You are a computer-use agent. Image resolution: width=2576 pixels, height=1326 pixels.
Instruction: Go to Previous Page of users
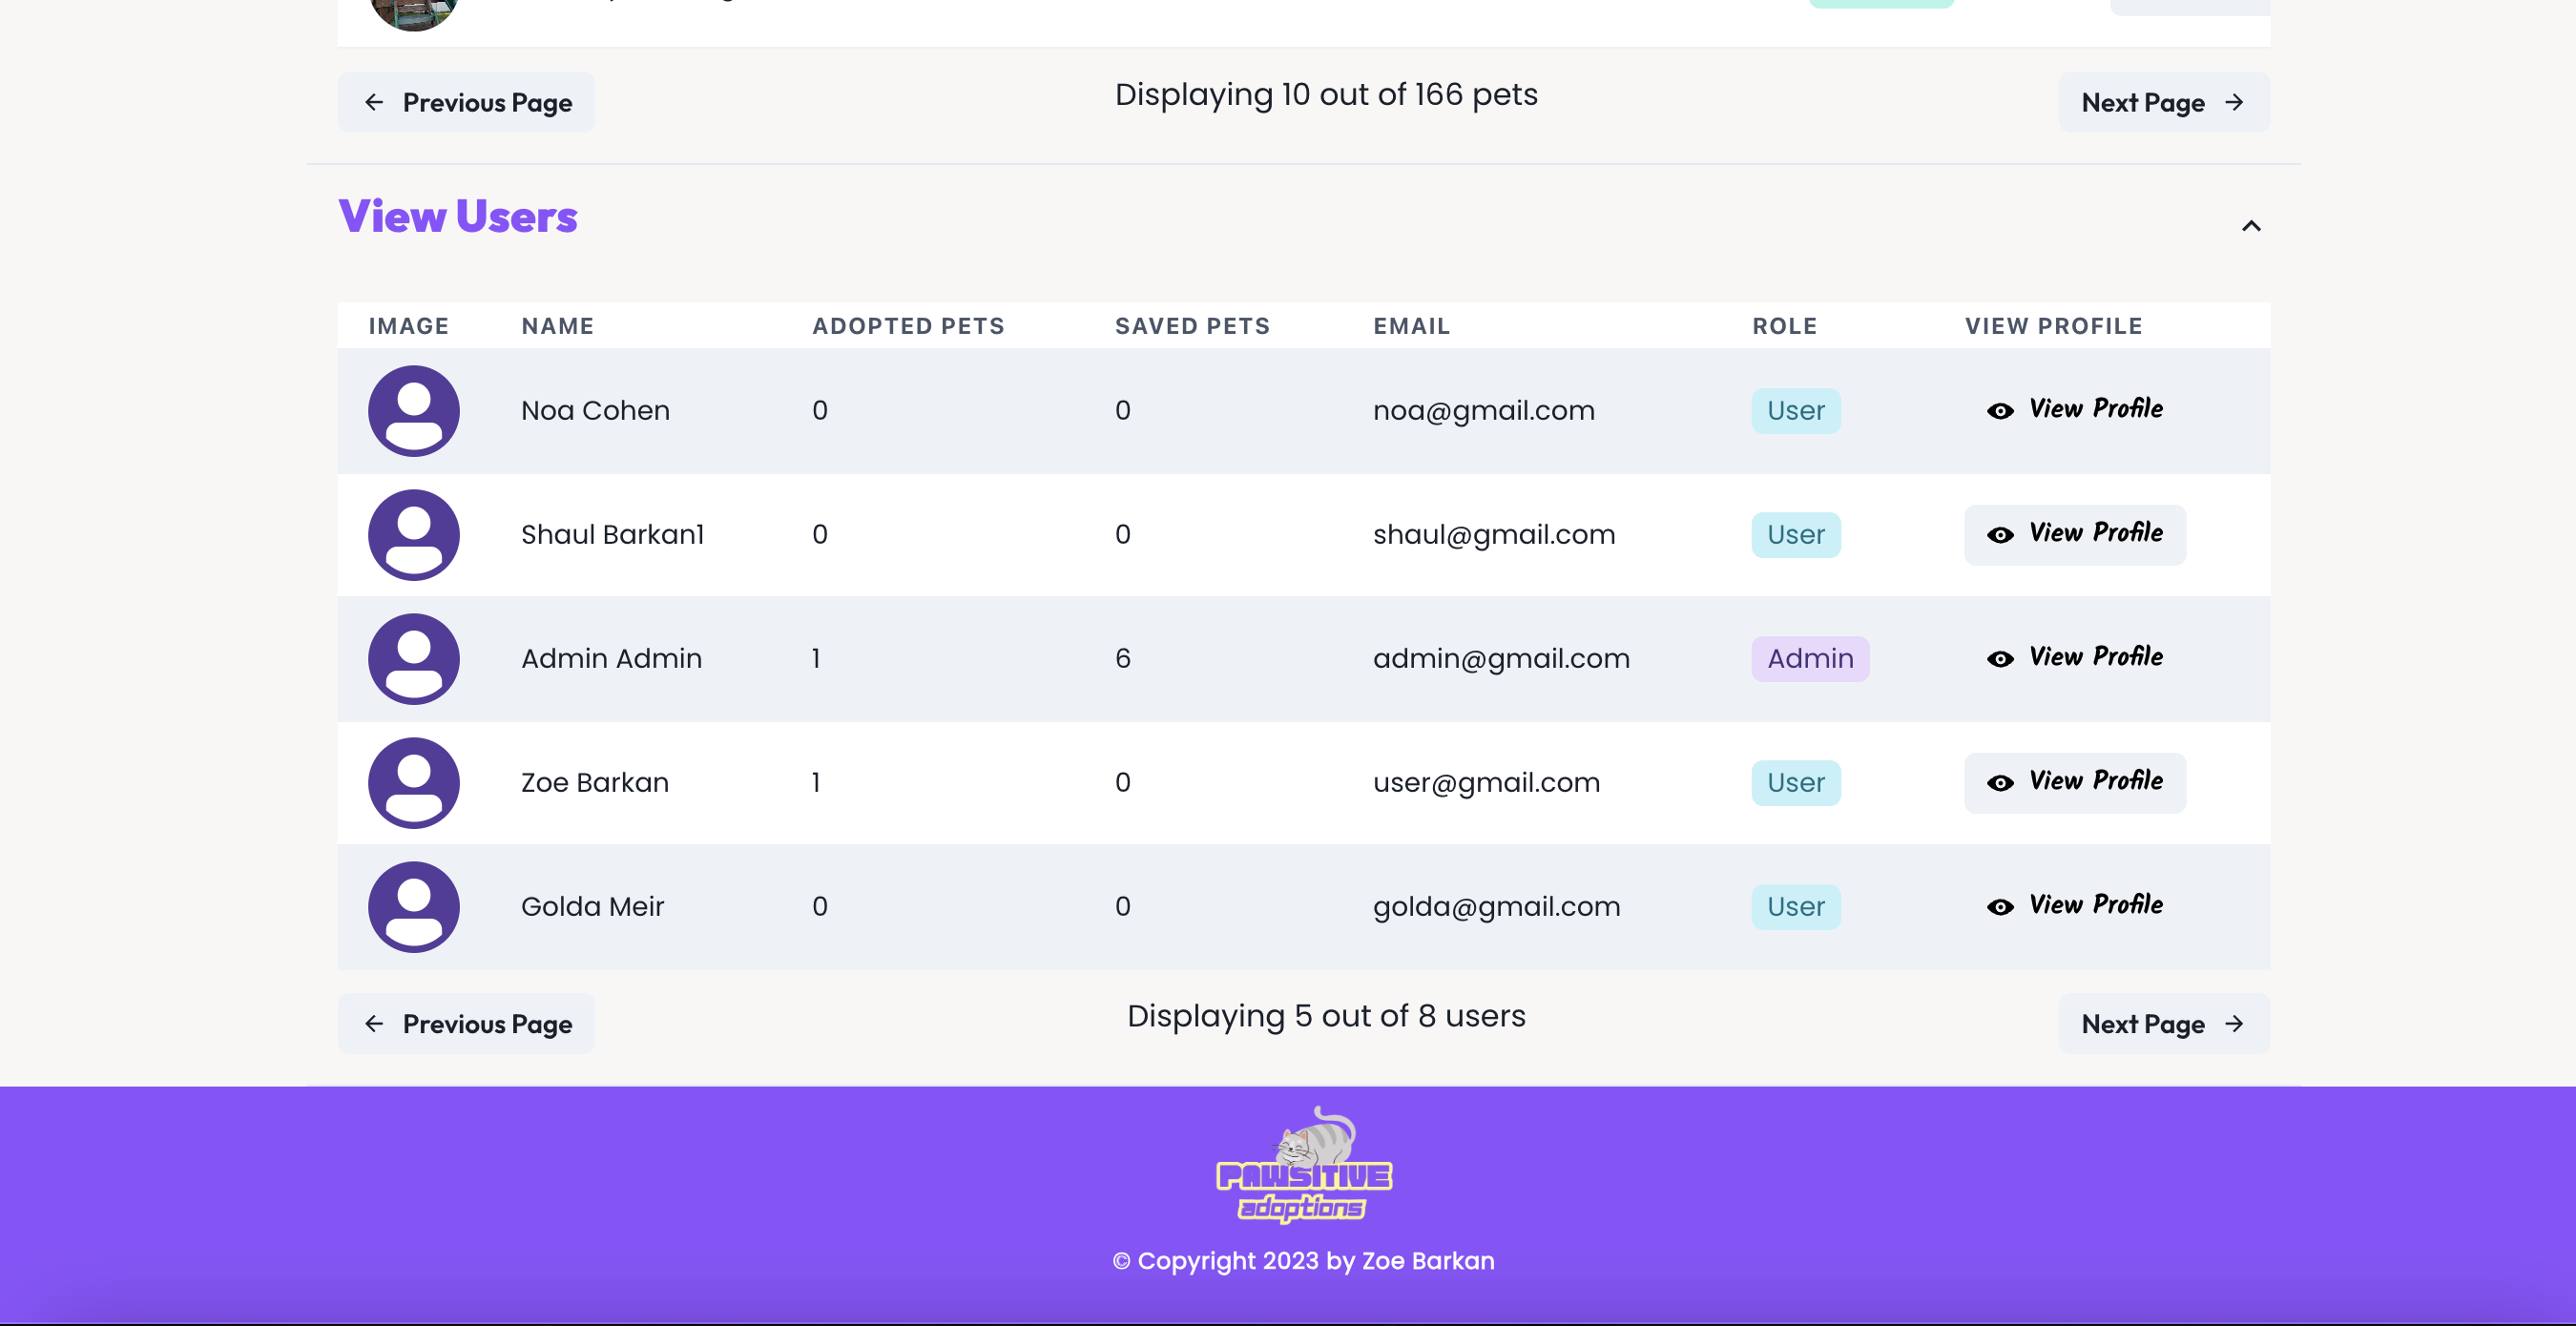click(x=466, y=1024)
